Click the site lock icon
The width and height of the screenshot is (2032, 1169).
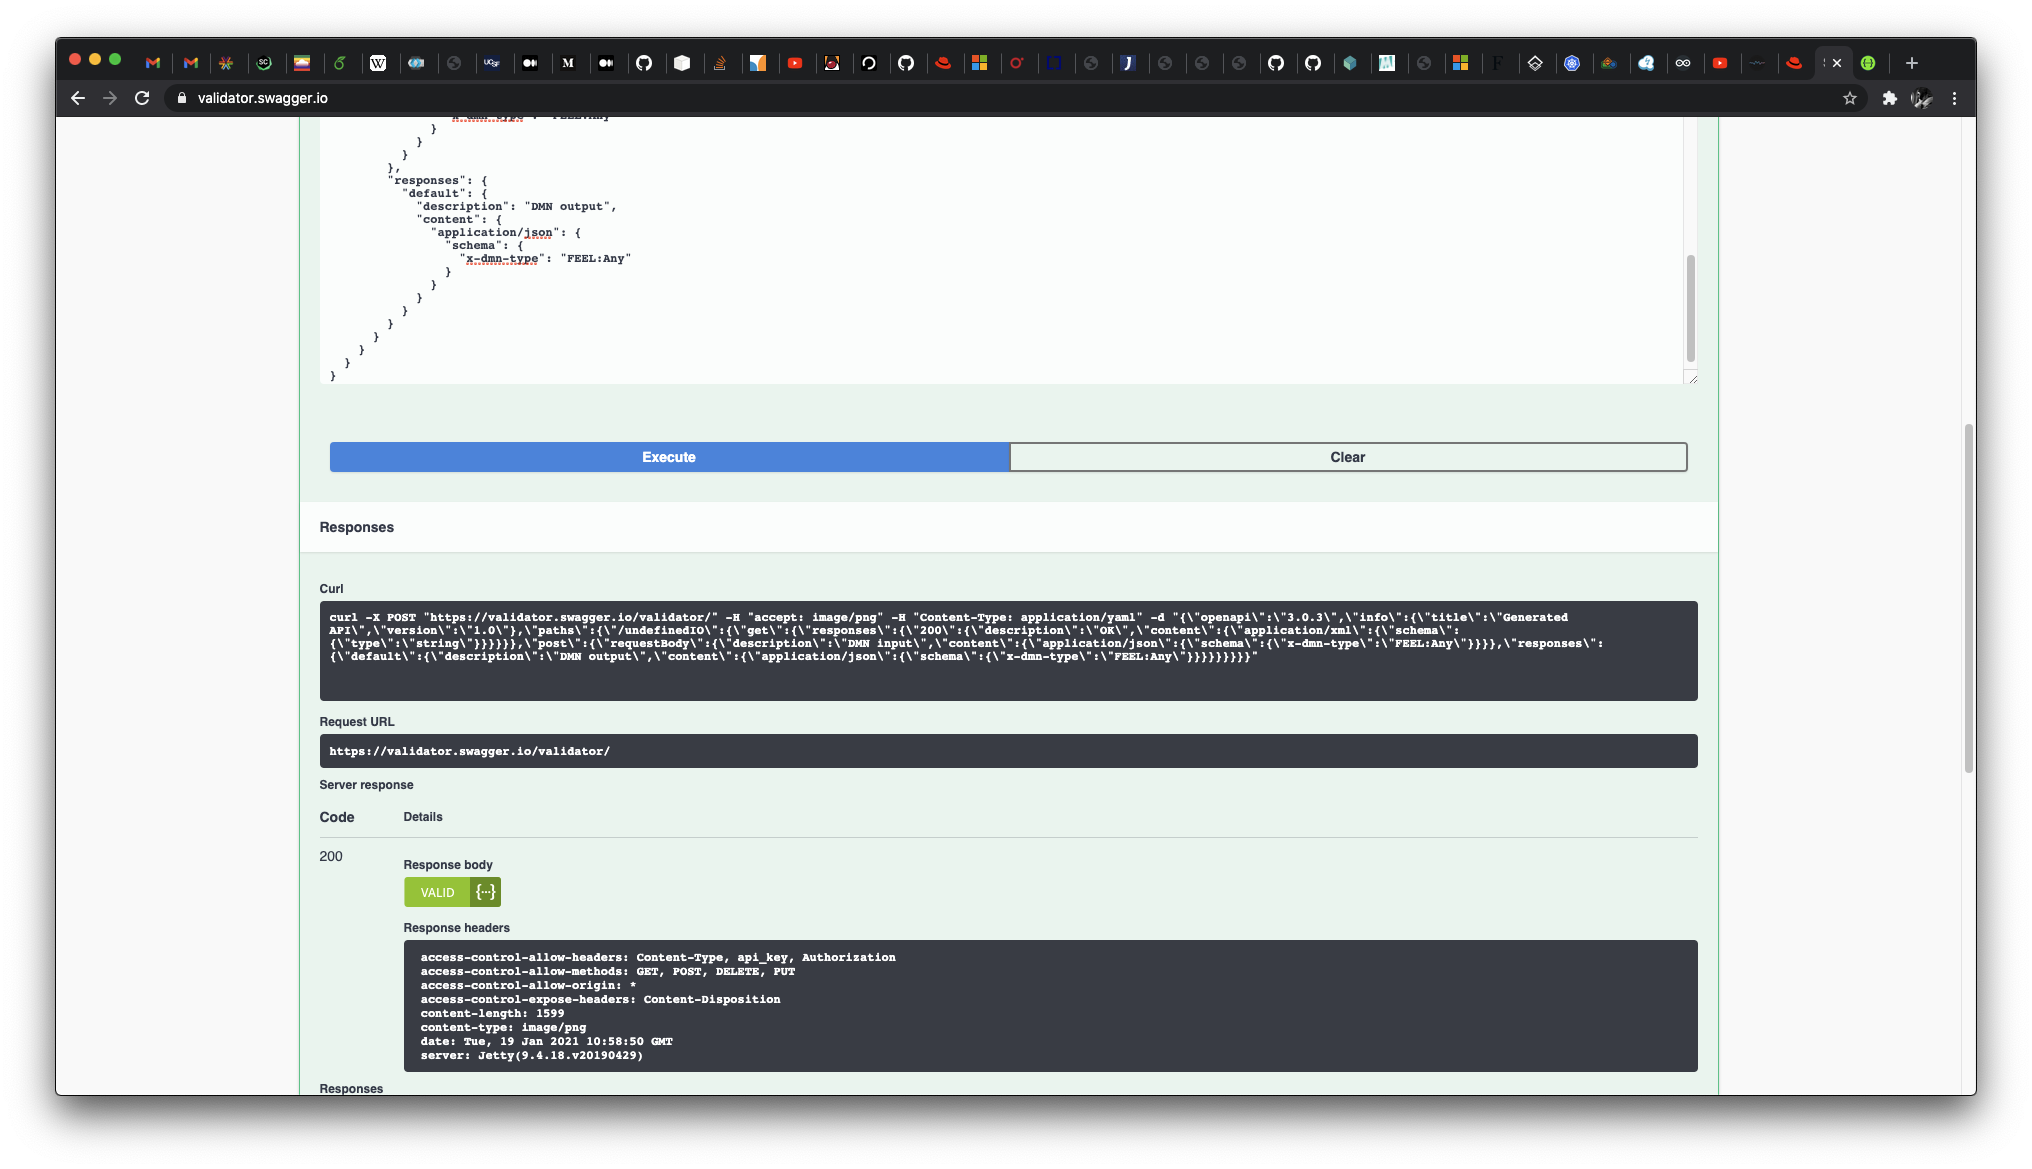click(182, 98)
